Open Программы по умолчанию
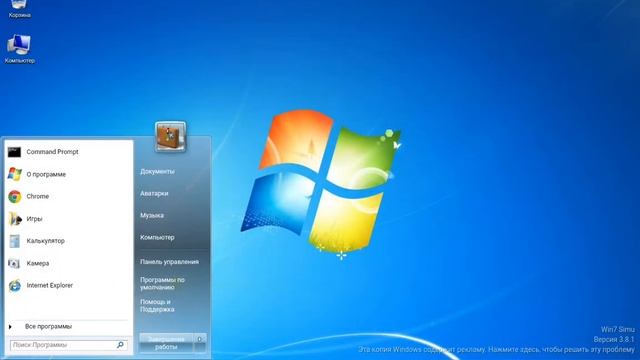 [x=162, y=283]
